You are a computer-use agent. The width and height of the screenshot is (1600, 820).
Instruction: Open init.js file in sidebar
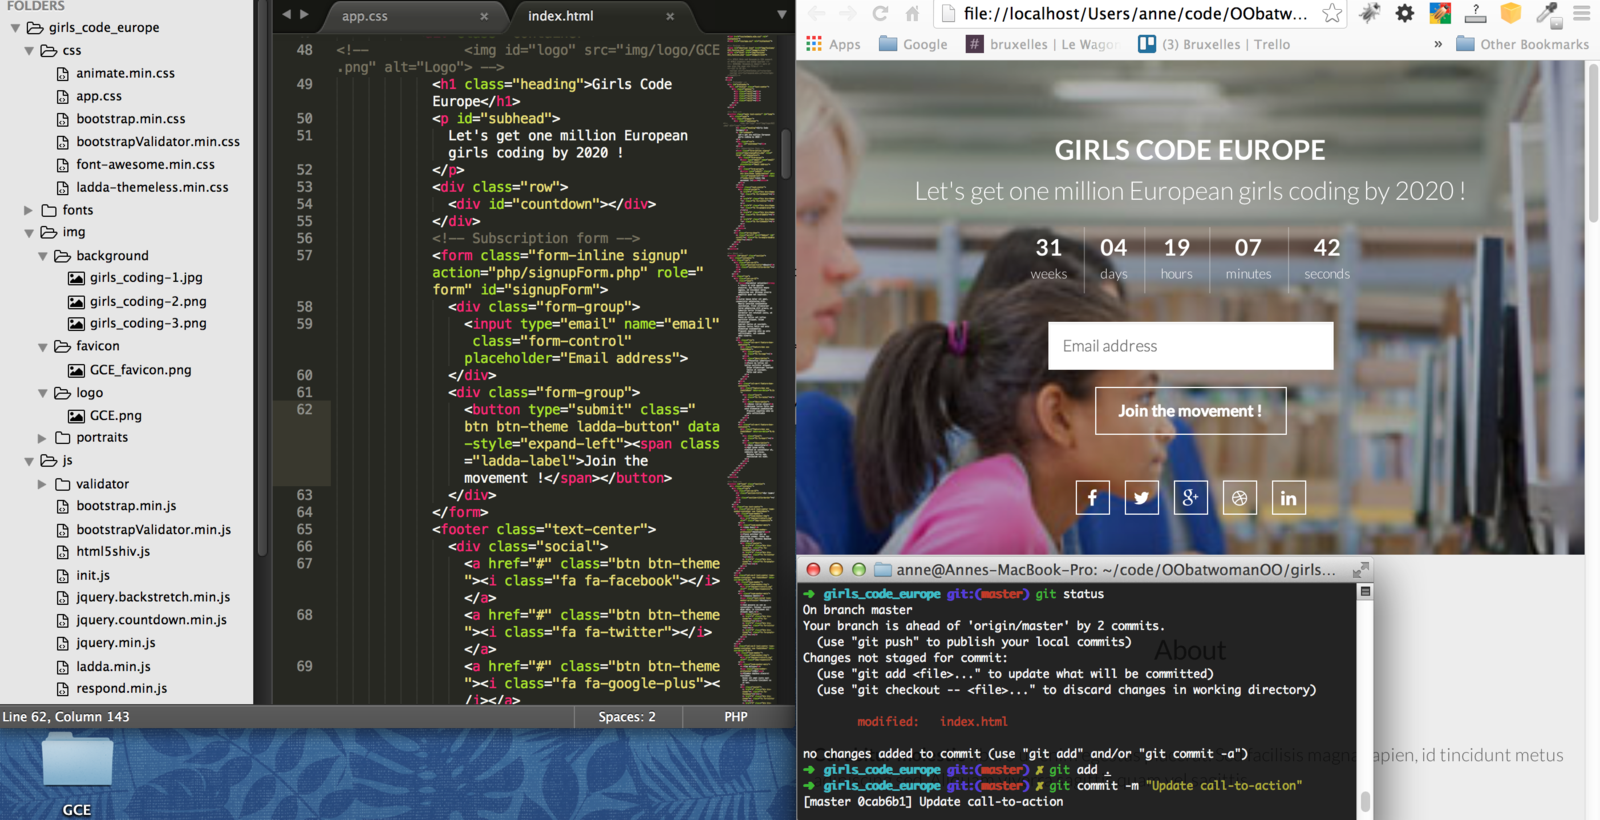93,575
